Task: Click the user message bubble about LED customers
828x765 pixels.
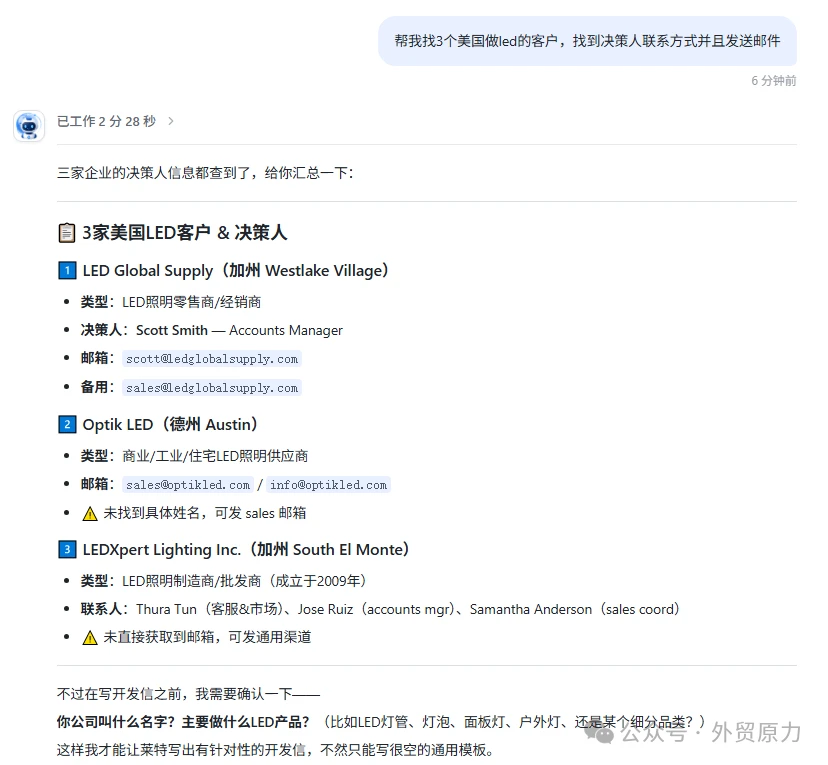Action: (587, 41)
